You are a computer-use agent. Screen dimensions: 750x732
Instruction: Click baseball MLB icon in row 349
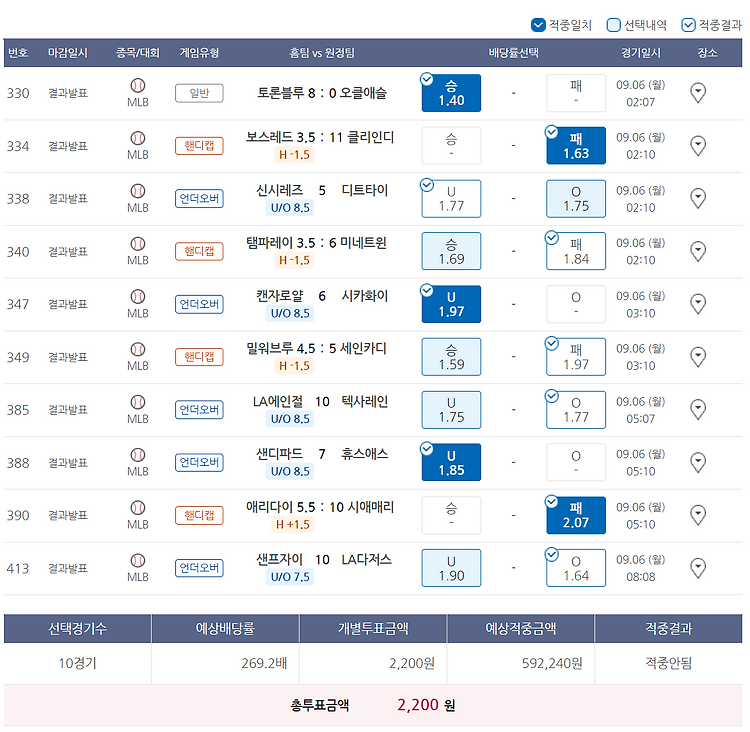(x=138, y=350)
